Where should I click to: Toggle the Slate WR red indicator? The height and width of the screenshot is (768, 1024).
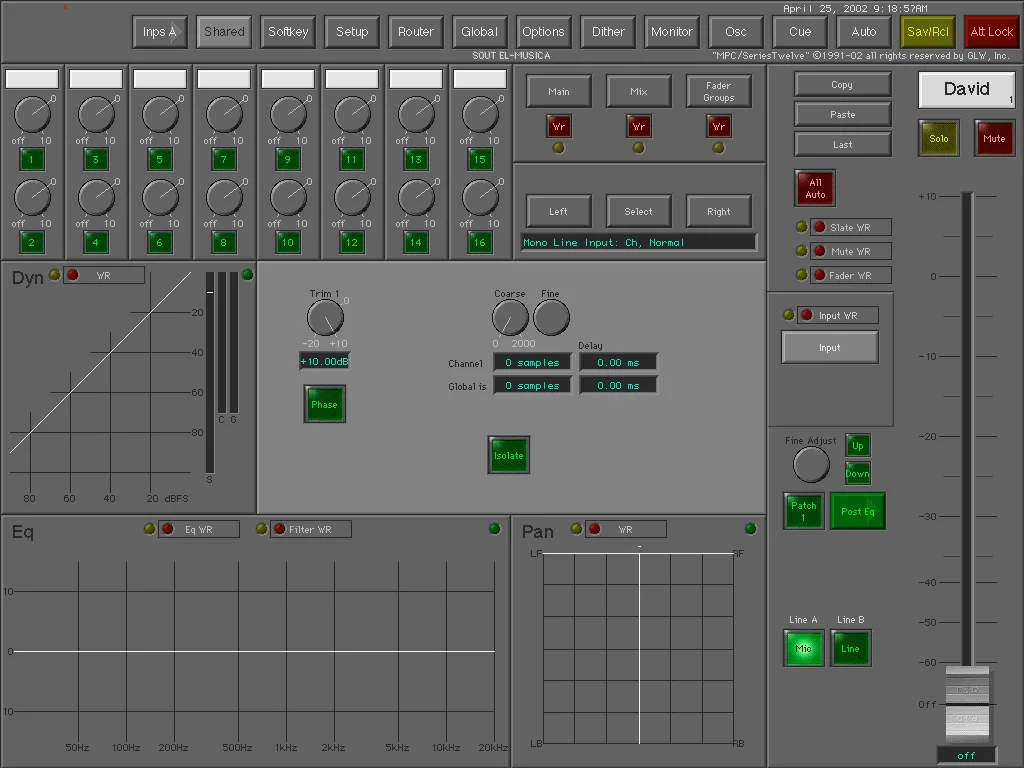pyautogui.click(x=820, y=227)
